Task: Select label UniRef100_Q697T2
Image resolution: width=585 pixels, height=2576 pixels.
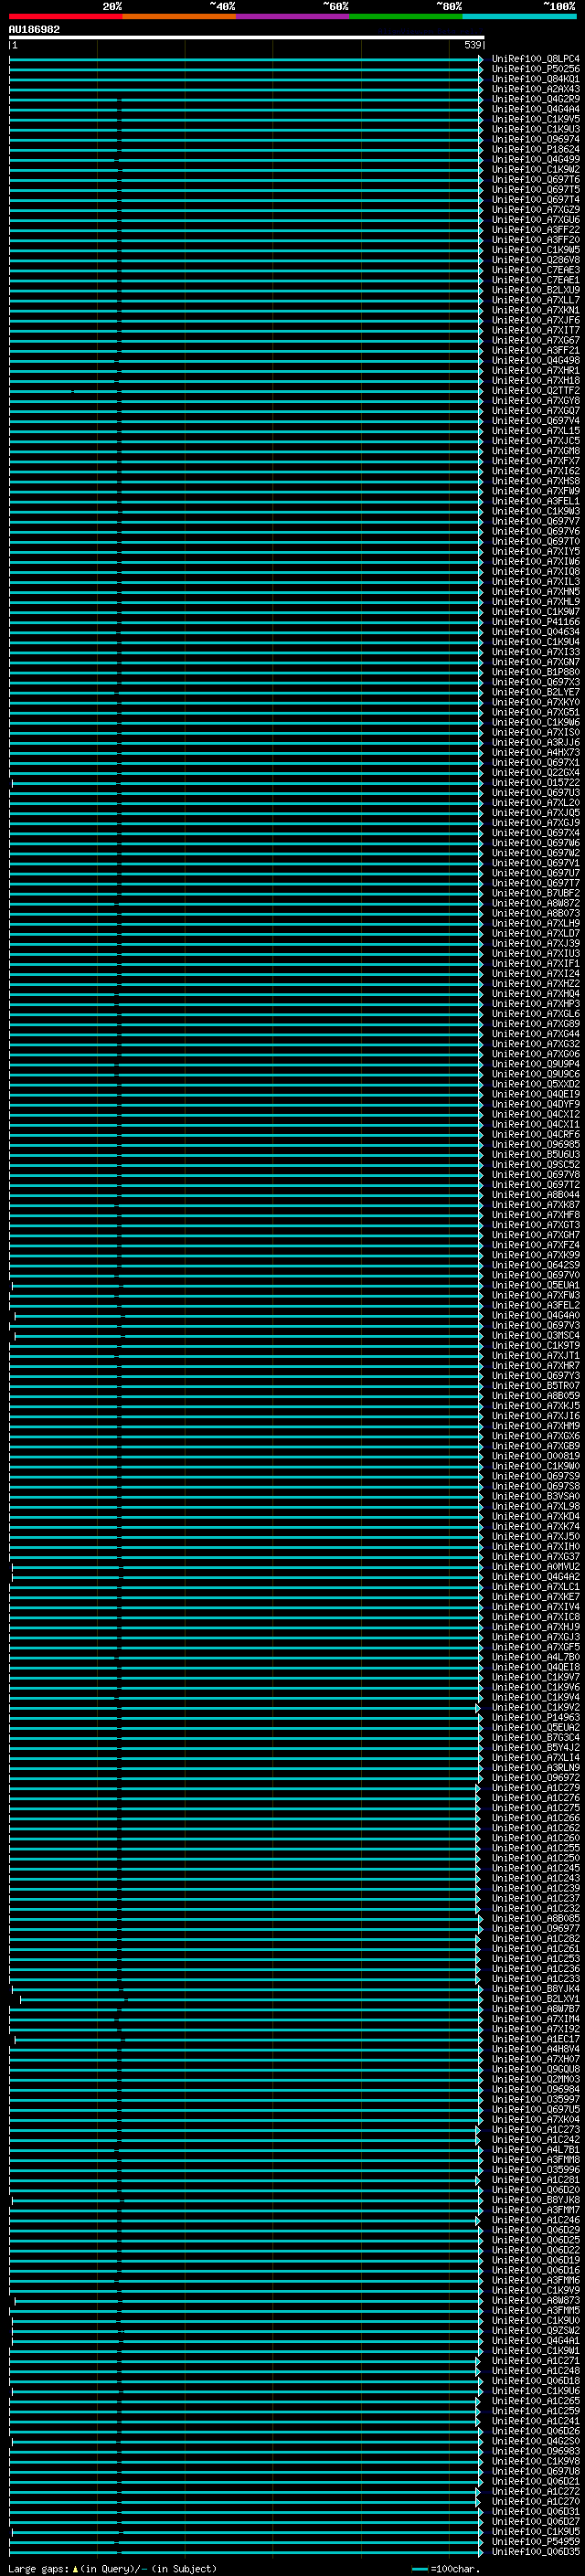Action: [x=535, y=1185]
